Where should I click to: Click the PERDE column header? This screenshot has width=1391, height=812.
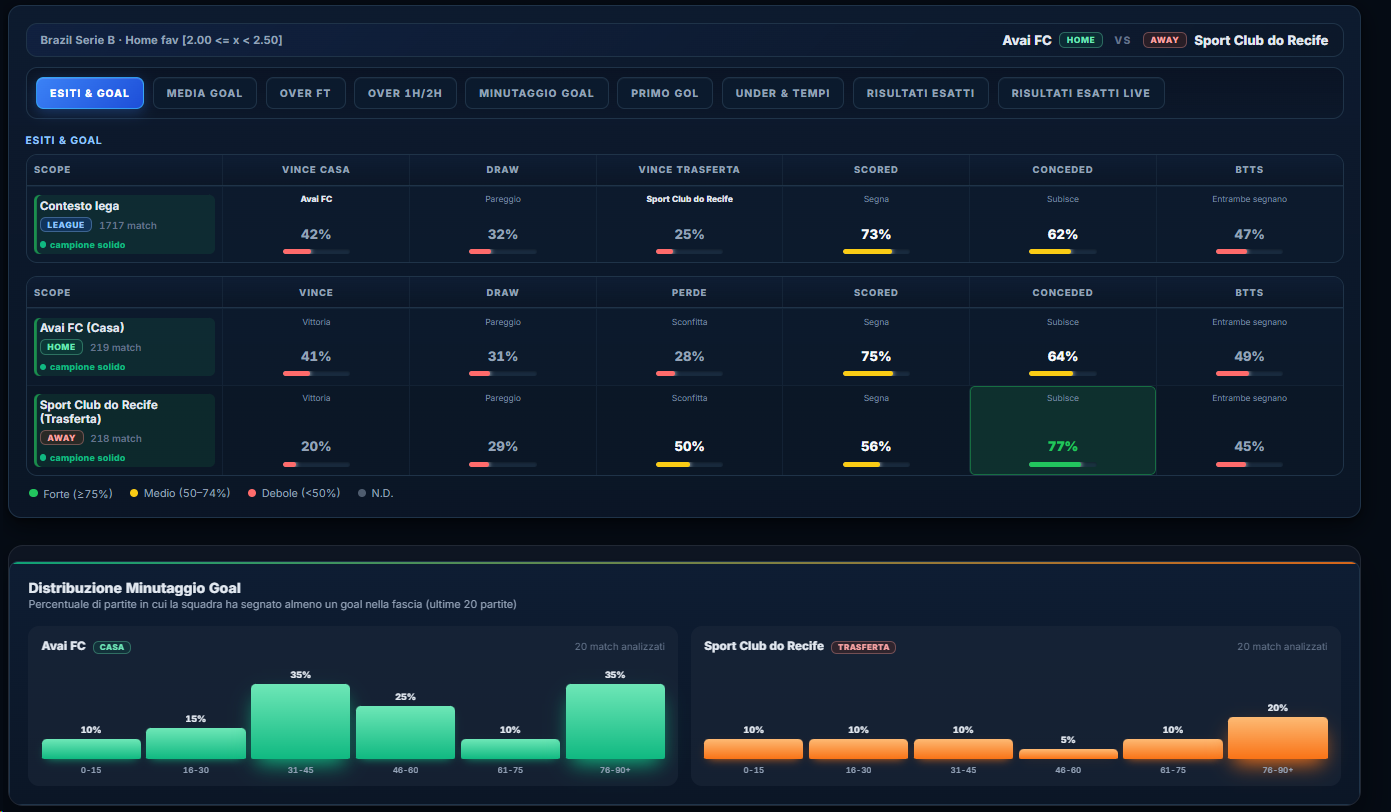pos(689,293)
